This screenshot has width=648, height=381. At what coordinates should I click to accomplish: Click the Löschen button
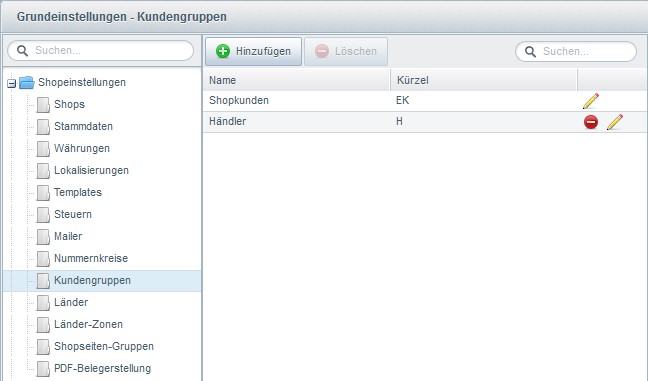[x=346, y=51]
